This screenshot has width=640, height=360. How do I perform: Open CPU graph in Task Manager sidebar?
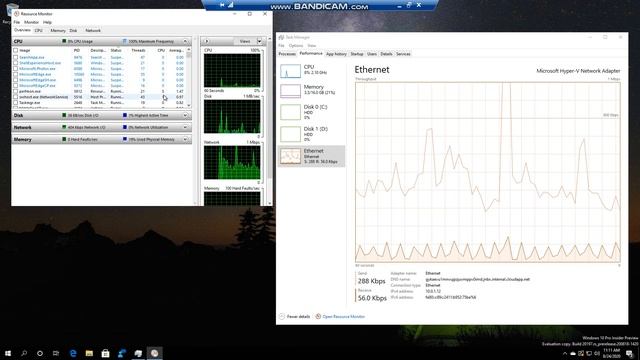point(311,71)
